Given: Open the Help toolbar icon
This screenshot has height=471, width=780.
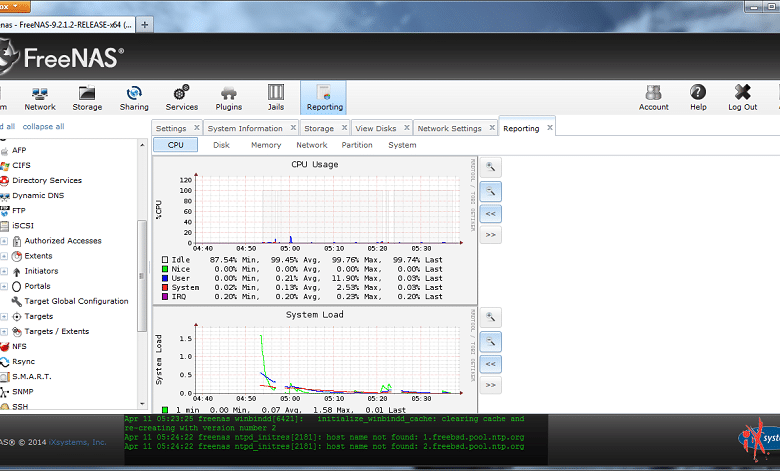Looking at the screenshot, I should (698, 97).
